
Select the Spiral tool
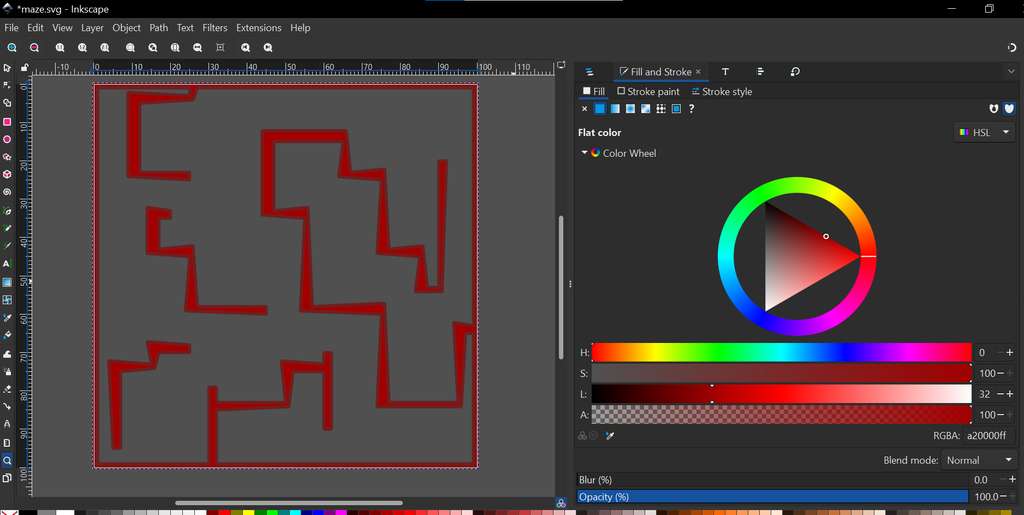7,193
